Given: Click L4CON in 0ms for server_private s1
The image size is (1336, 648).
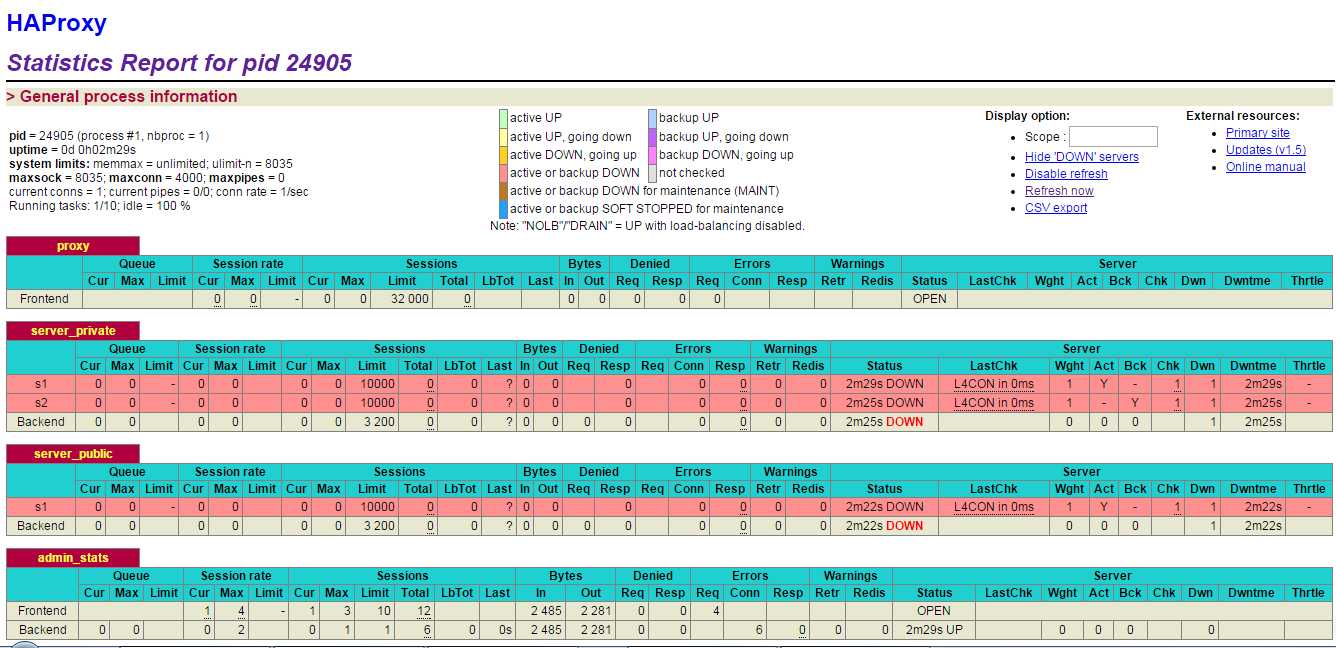Looking at the screenshot, I should (x=994, y=384).
